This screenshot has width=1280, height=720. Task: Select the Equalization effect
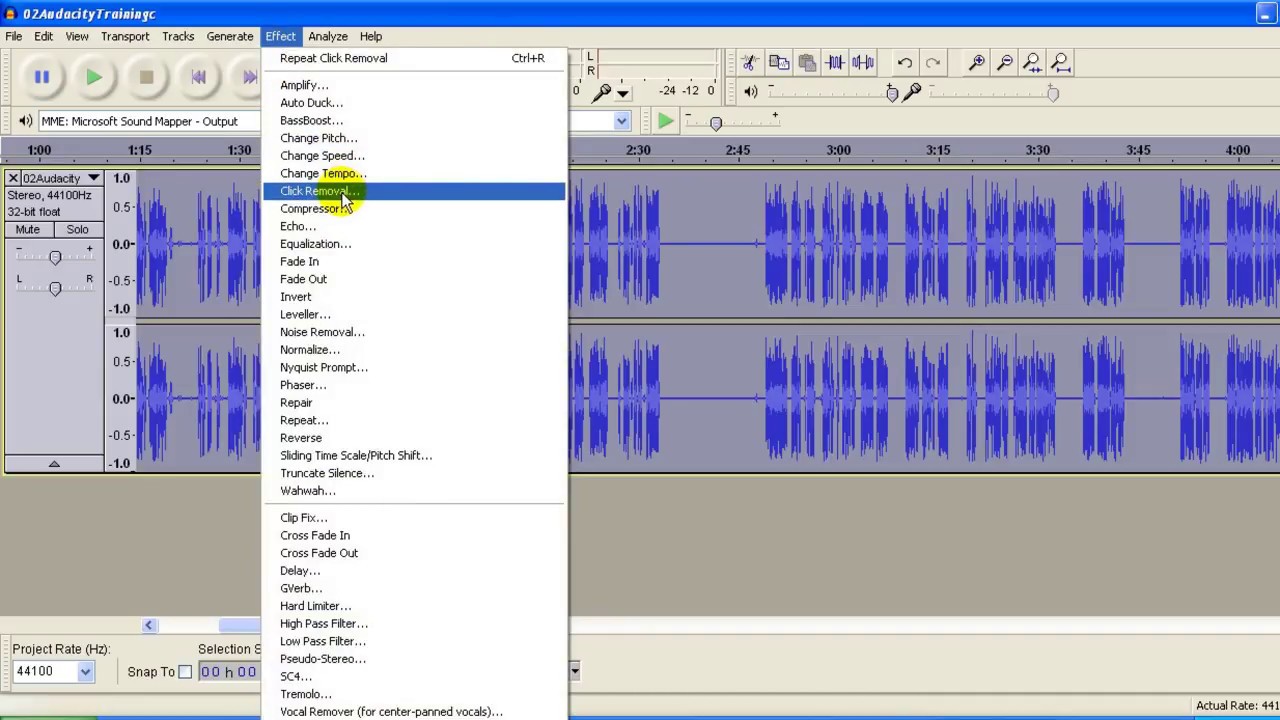pos(414,244)
